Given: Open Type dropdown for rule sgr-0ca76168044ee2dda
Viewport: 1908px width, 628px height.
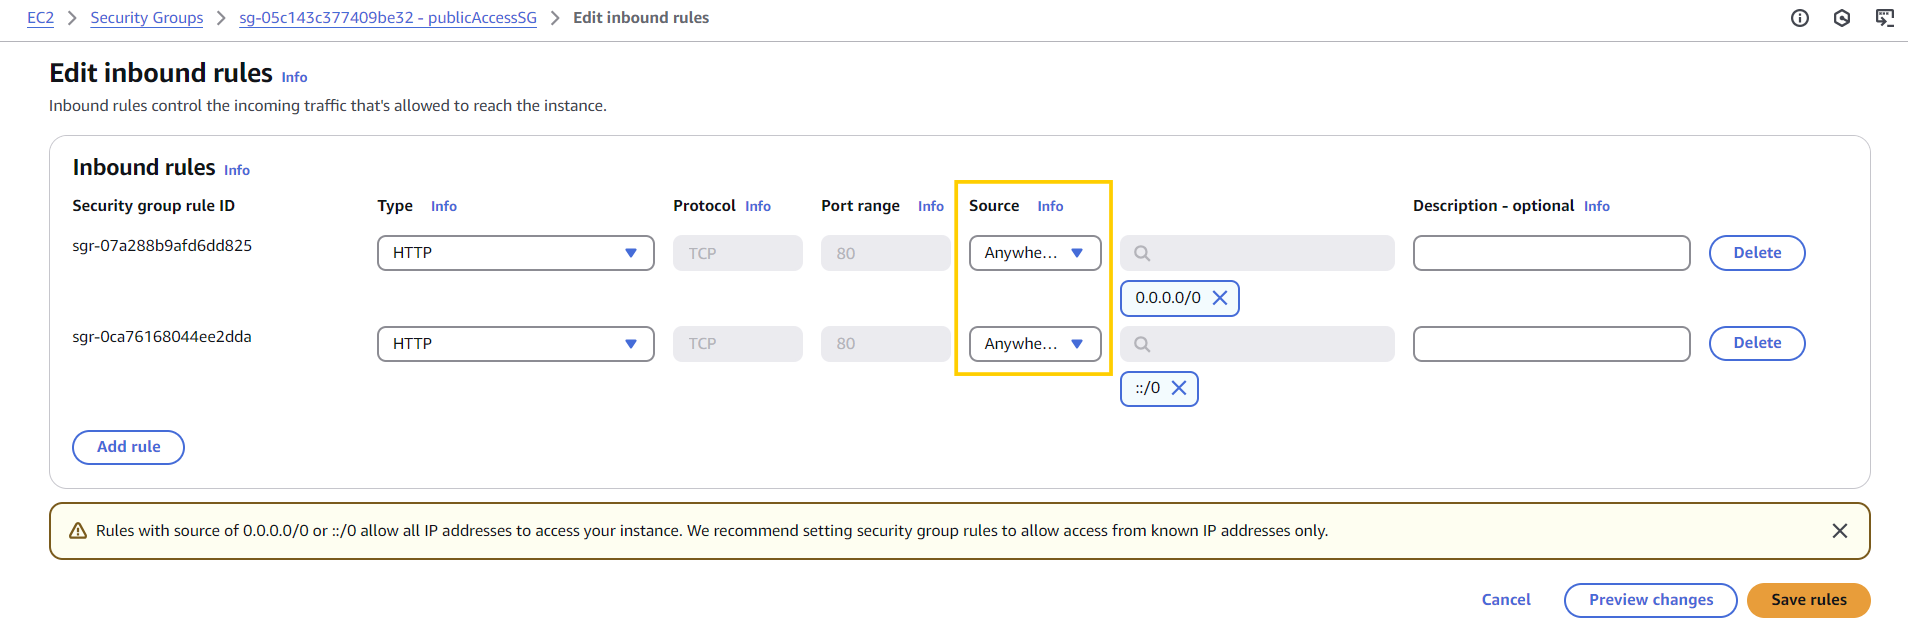Looking at the screenshot, I should tap(515, 344).
